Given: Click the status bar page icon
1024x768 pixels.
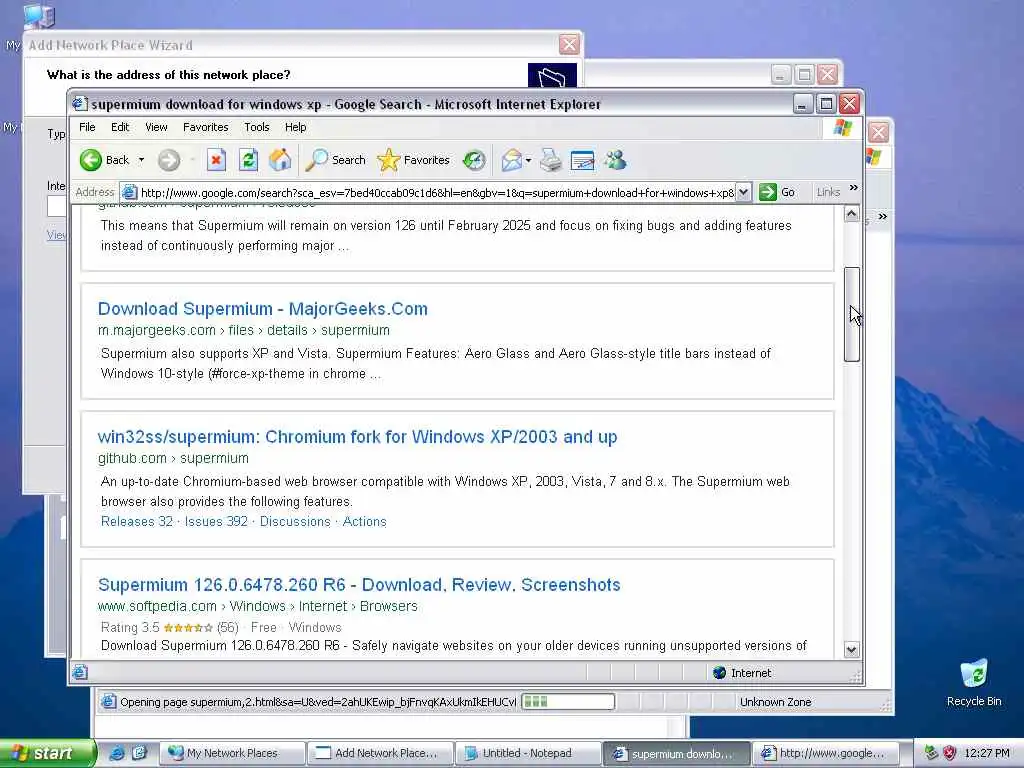Looking at the screenshot, I should pyautogui.click(x=80, y=672).
